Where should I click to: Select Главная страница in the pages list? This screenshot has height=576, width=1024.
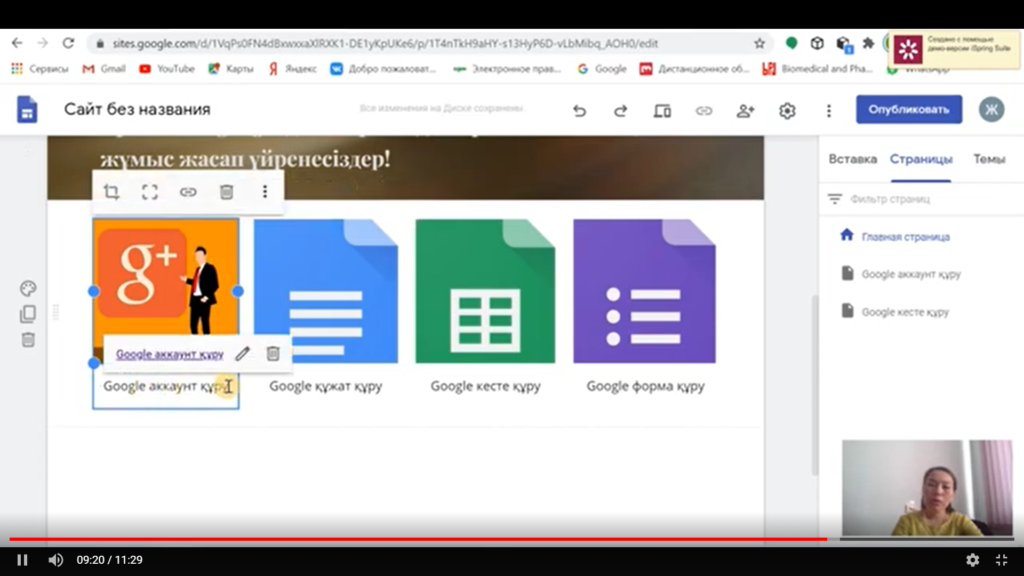905,236
